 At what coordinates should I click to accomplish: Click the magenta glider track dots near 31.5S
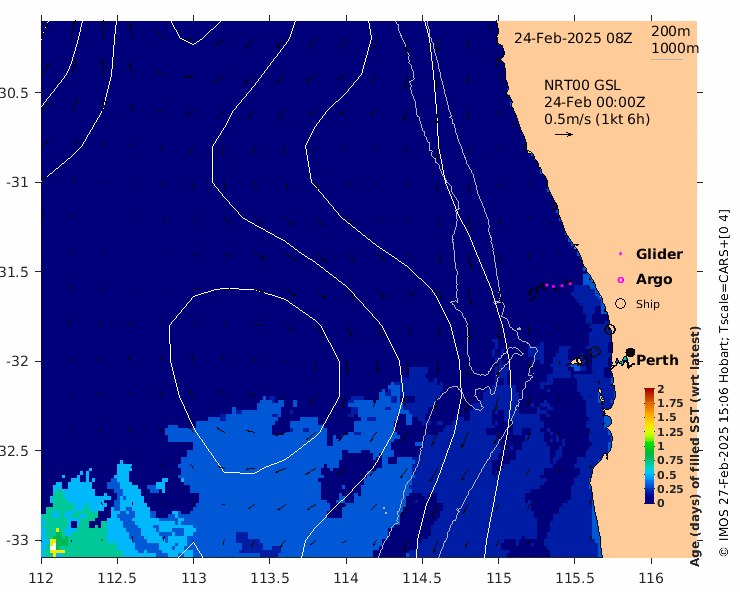pyautogui.click(x=558, y=285)
